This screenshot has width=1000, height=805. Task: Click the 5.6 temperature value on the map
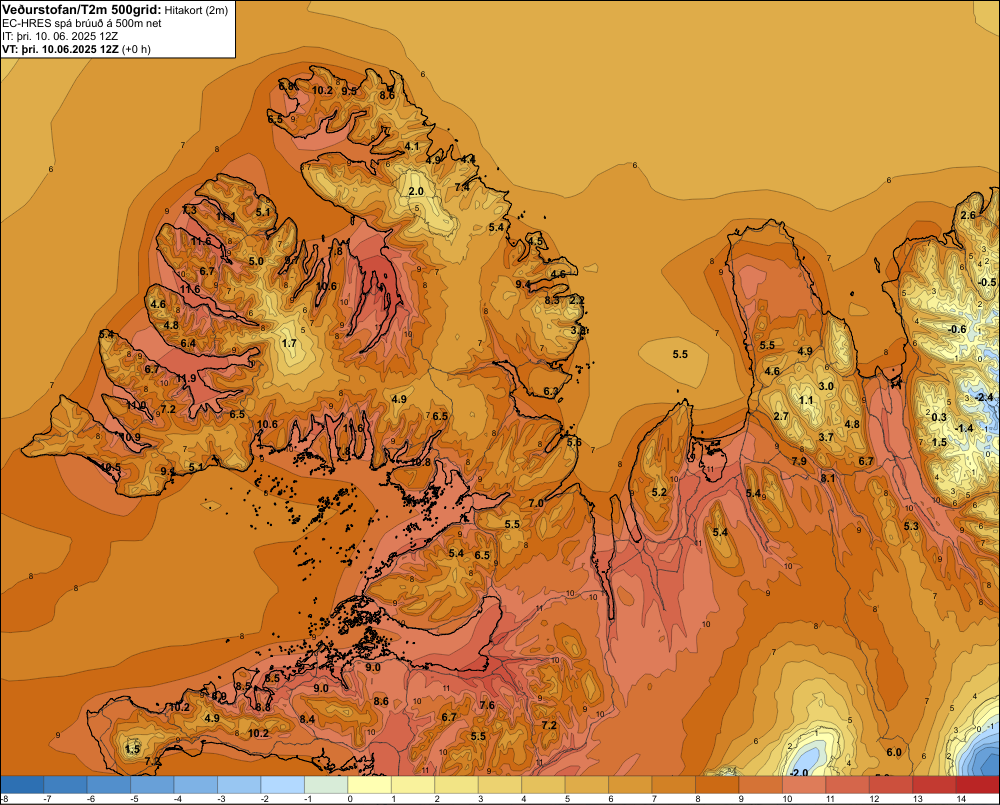pos(573,442)
